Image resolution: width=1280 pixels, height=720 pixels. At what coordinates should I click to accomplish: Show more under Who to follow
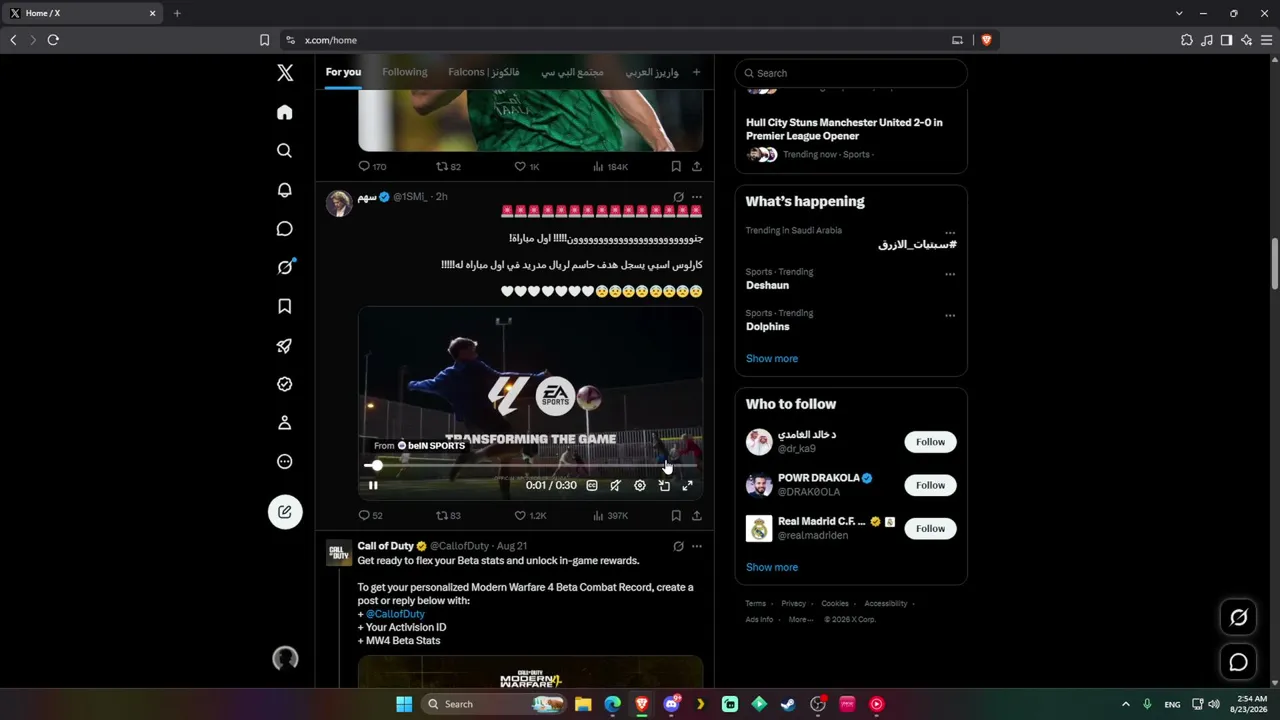pos(772,568)
